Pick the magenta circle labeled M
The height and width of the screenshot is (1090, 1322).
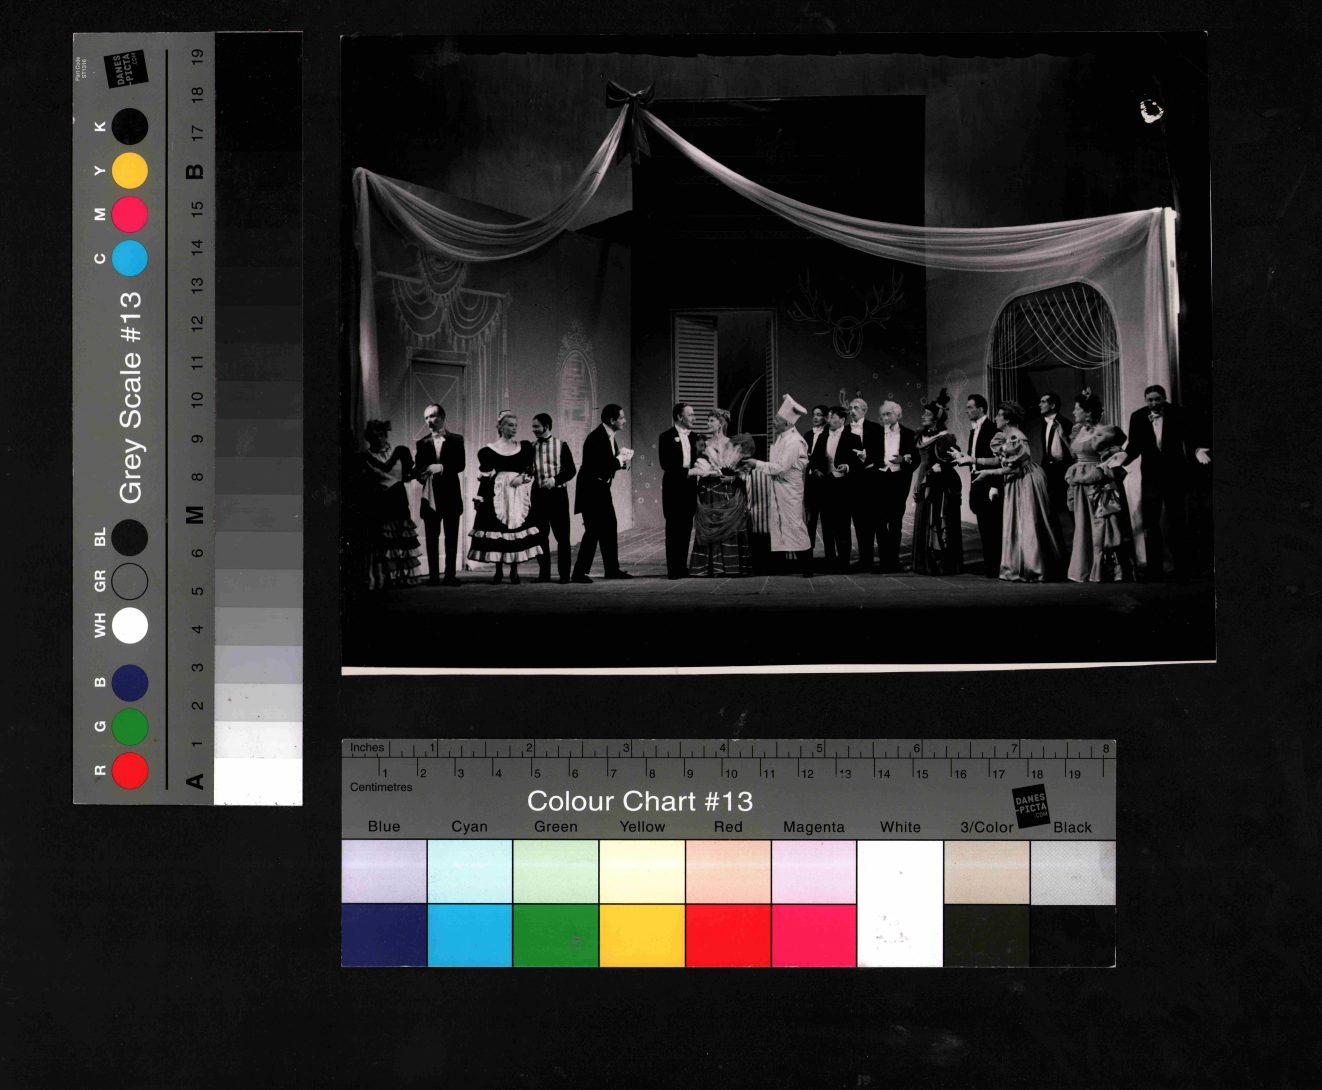[130, 215]
